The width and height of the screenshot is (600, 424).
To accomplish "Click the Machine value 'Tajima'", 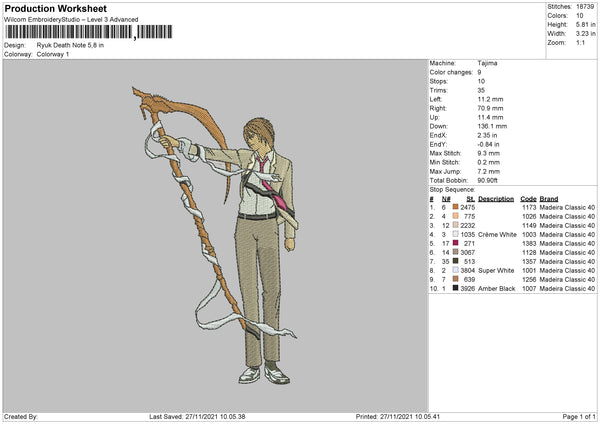I will pyautogui.click(x=487, y=63).
